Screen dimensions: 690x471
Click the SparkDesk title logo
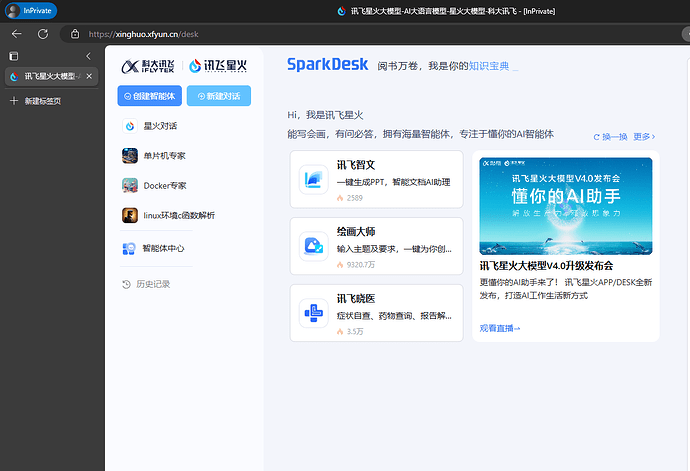point(327,64)
